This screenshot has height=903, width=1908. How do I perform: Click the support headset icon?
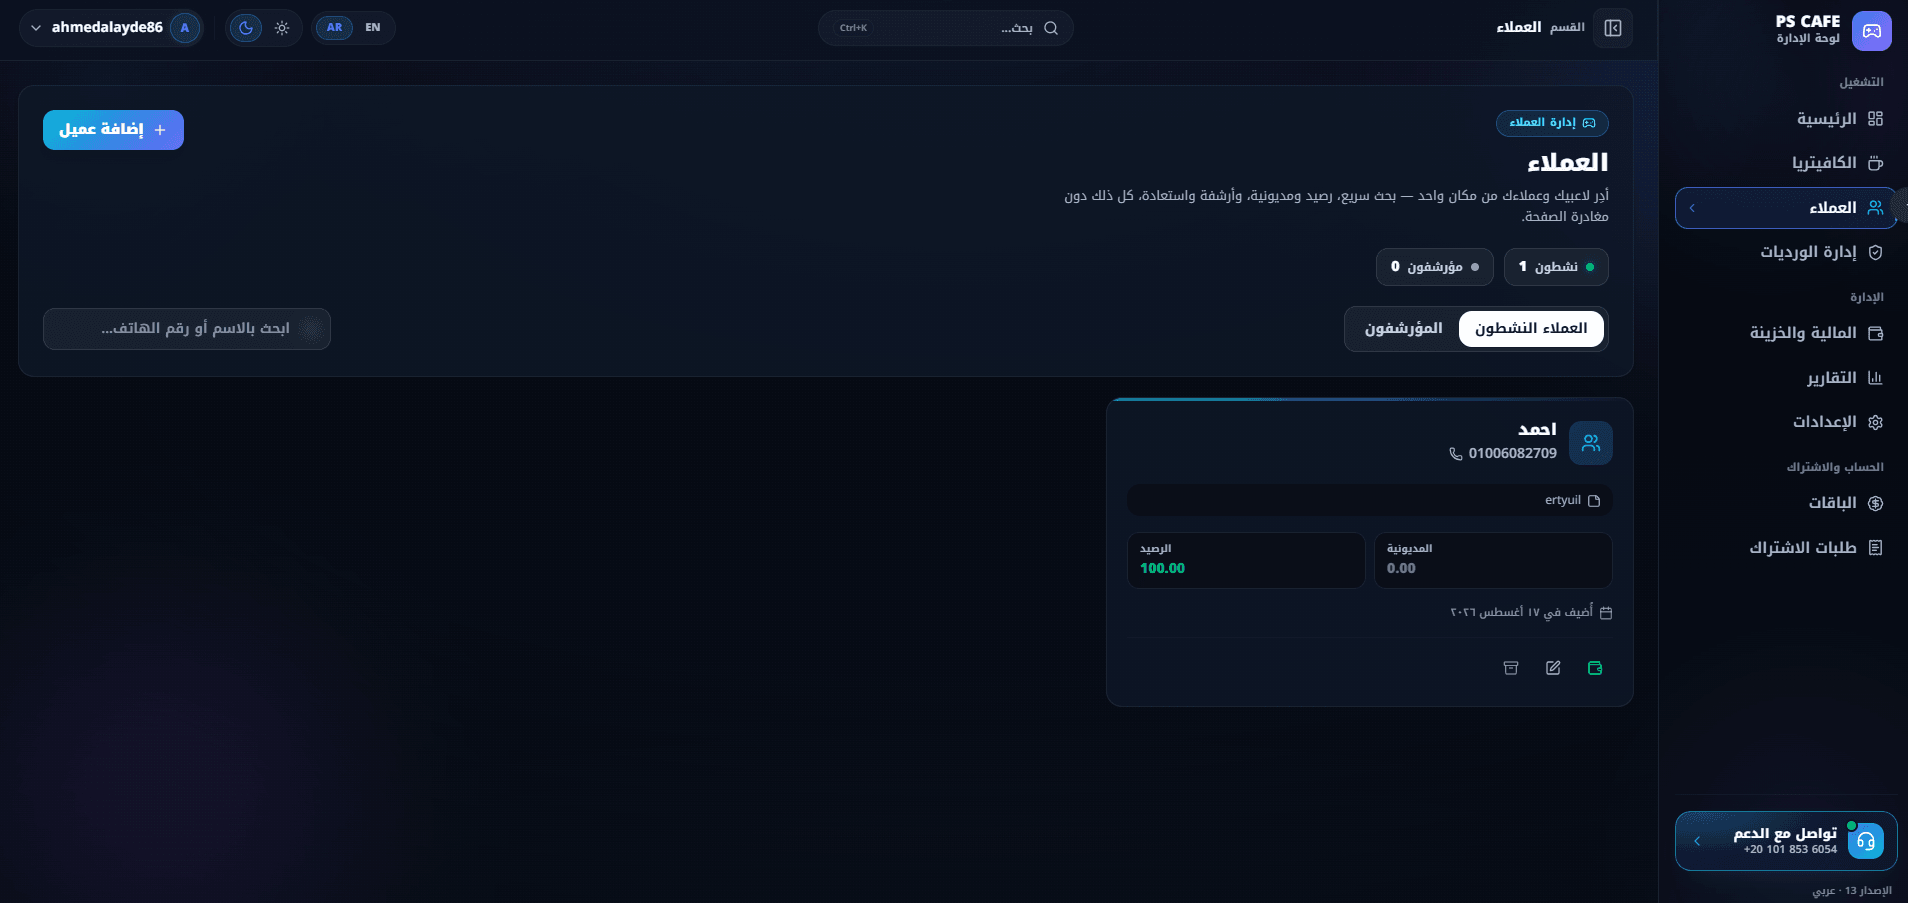point(1866,841)
